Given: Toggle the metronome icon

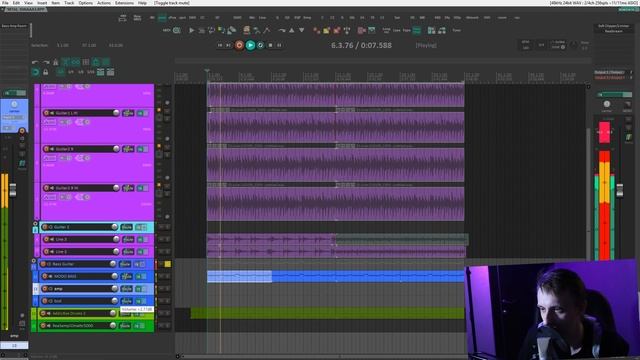Looking at the screenshot, I should click(x=56, y=62).
